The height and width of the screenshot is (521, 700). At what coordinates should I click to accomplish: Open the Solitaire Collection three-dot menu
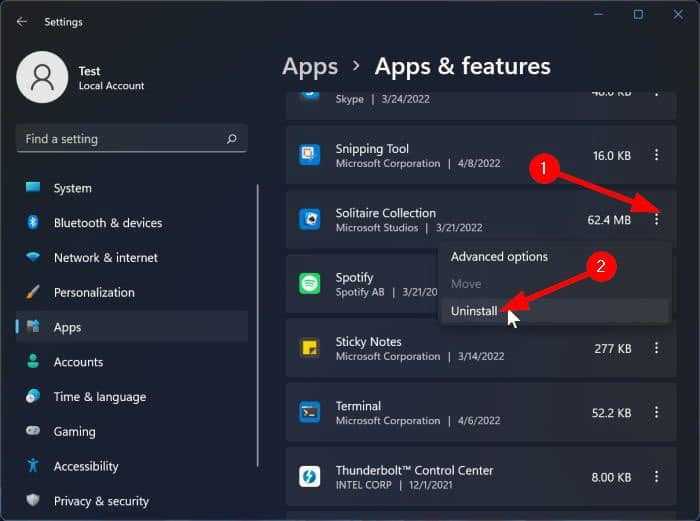click(x=656, y=219)
